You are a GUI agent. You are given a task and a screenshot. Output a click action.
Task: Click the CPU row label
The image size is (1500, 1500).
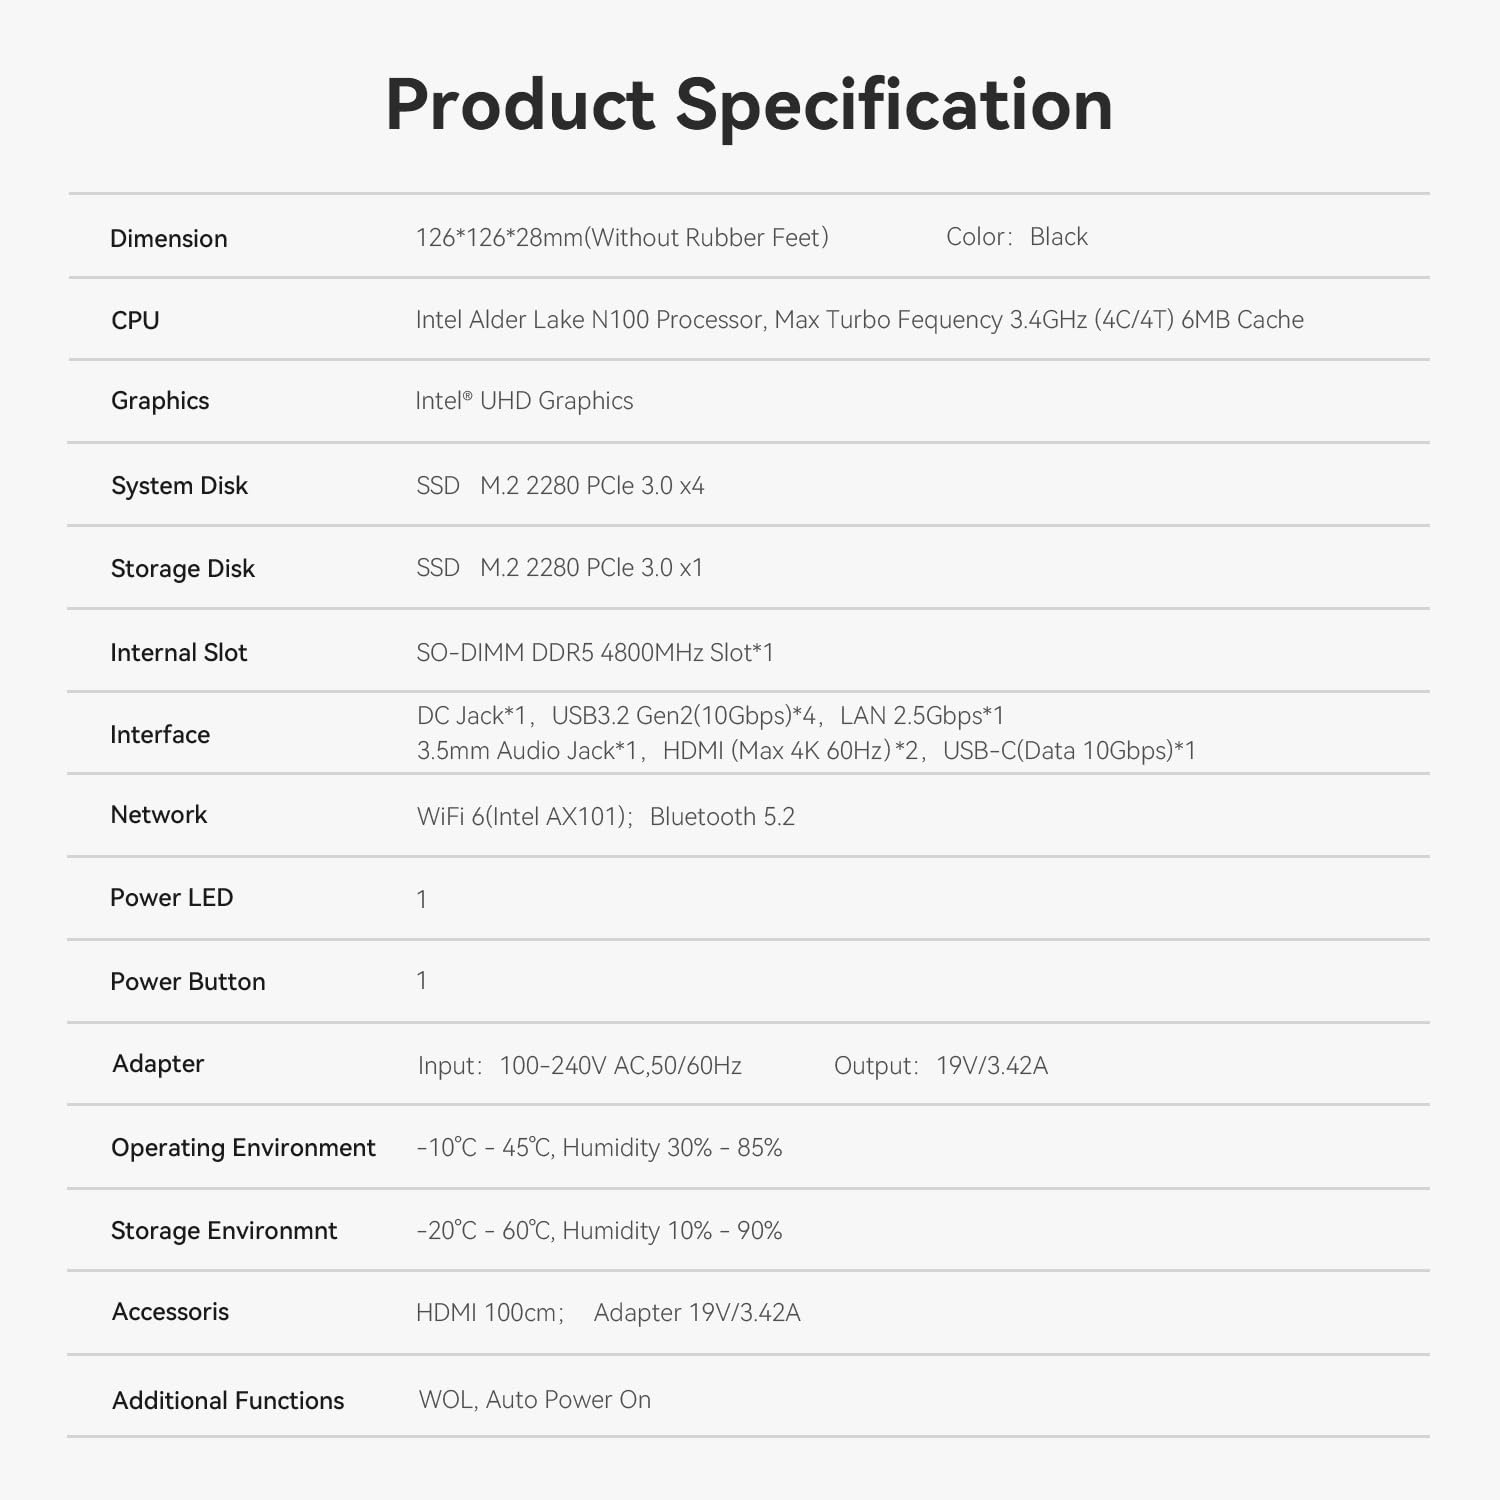tap(135, 321)
